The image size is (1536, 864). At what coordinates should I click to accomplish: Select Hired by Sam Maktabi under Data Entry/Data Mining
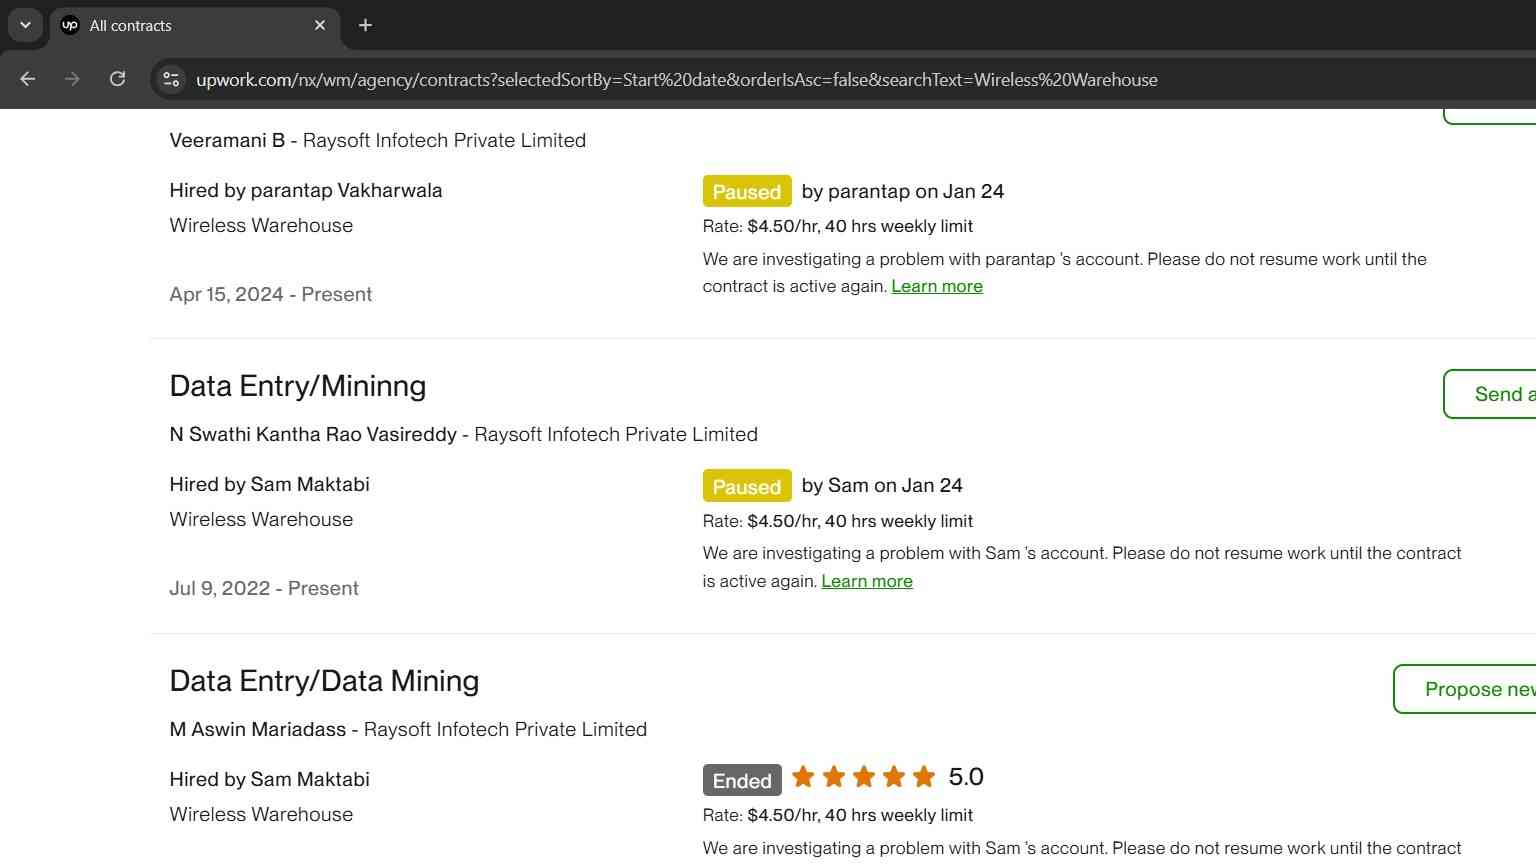click(x=270, y=779)
